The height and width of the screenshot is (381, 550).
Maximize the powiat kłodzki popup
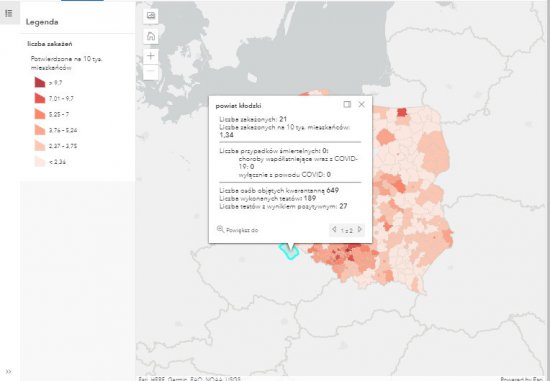pyautogui.click(x=347, y=104)
